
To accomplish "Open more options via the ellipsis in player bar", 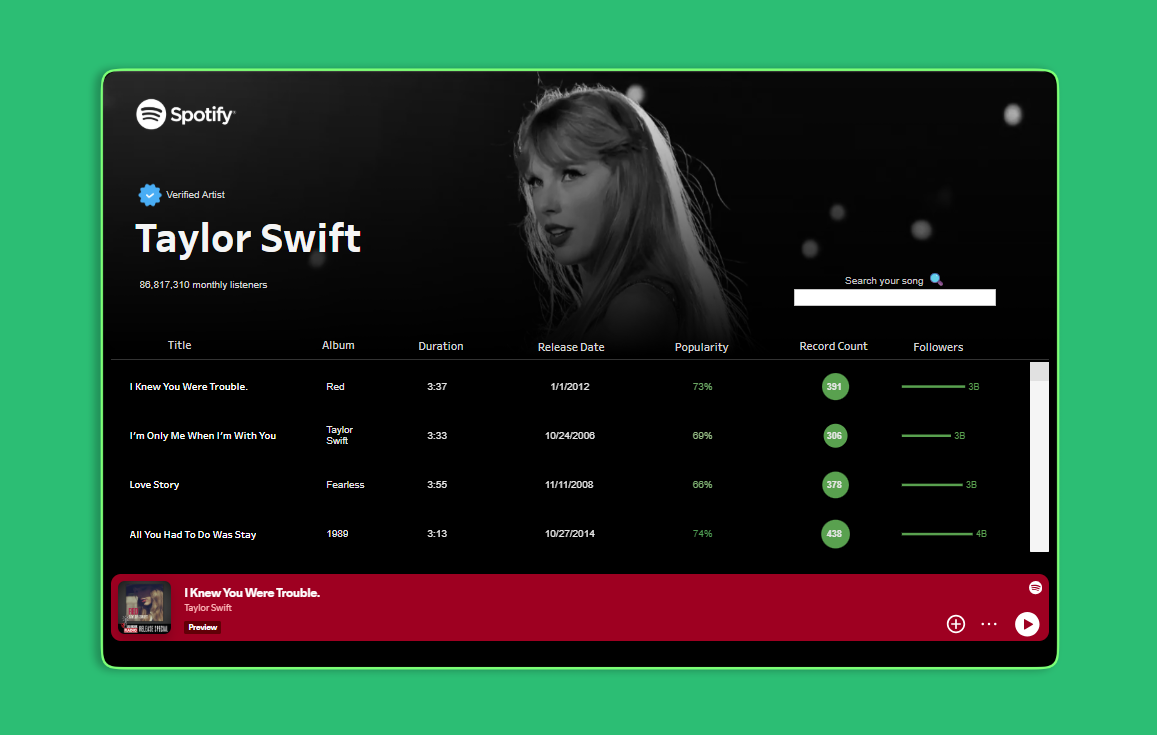I will pos(988,624).
